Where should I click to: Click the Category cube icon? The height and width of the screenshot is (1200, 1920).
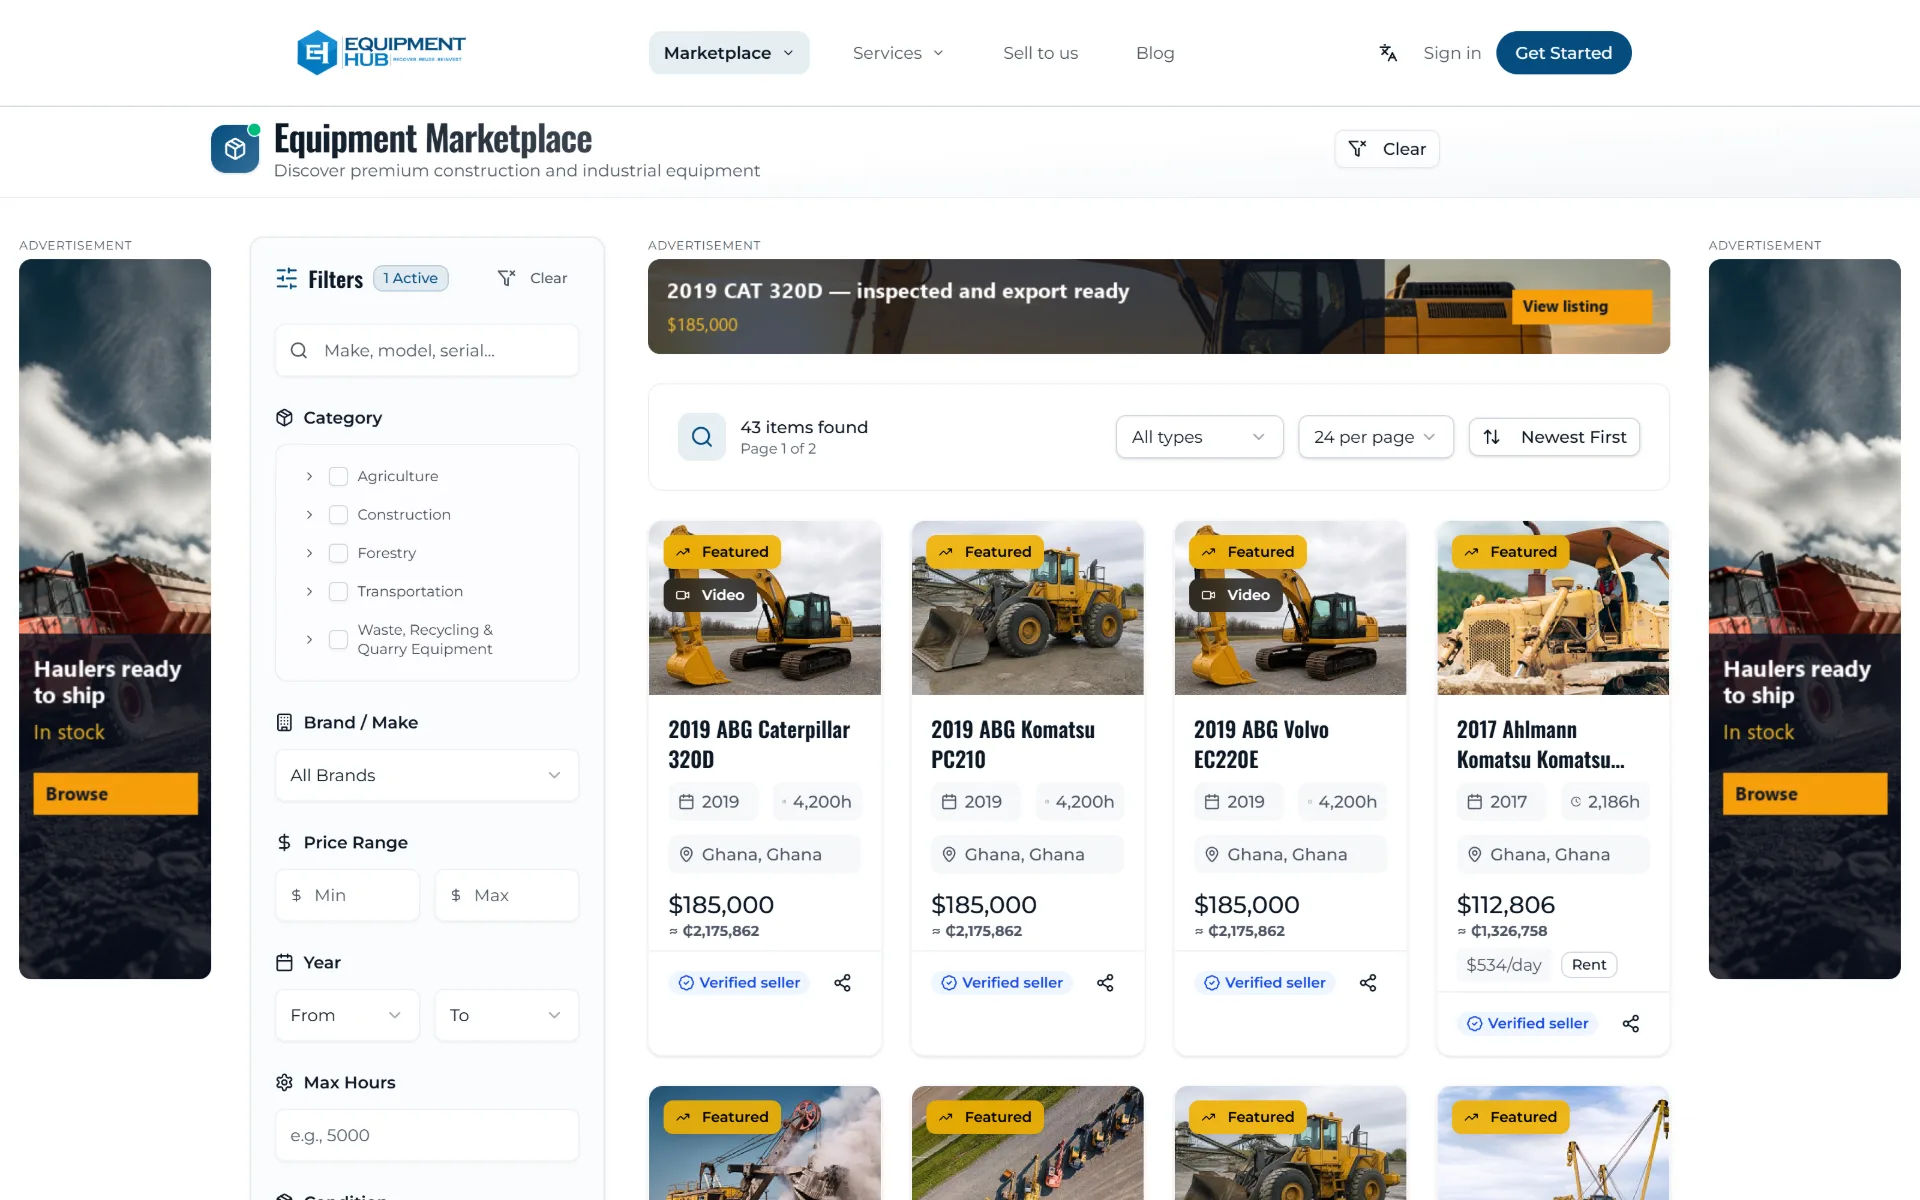(x=285, y=417)
